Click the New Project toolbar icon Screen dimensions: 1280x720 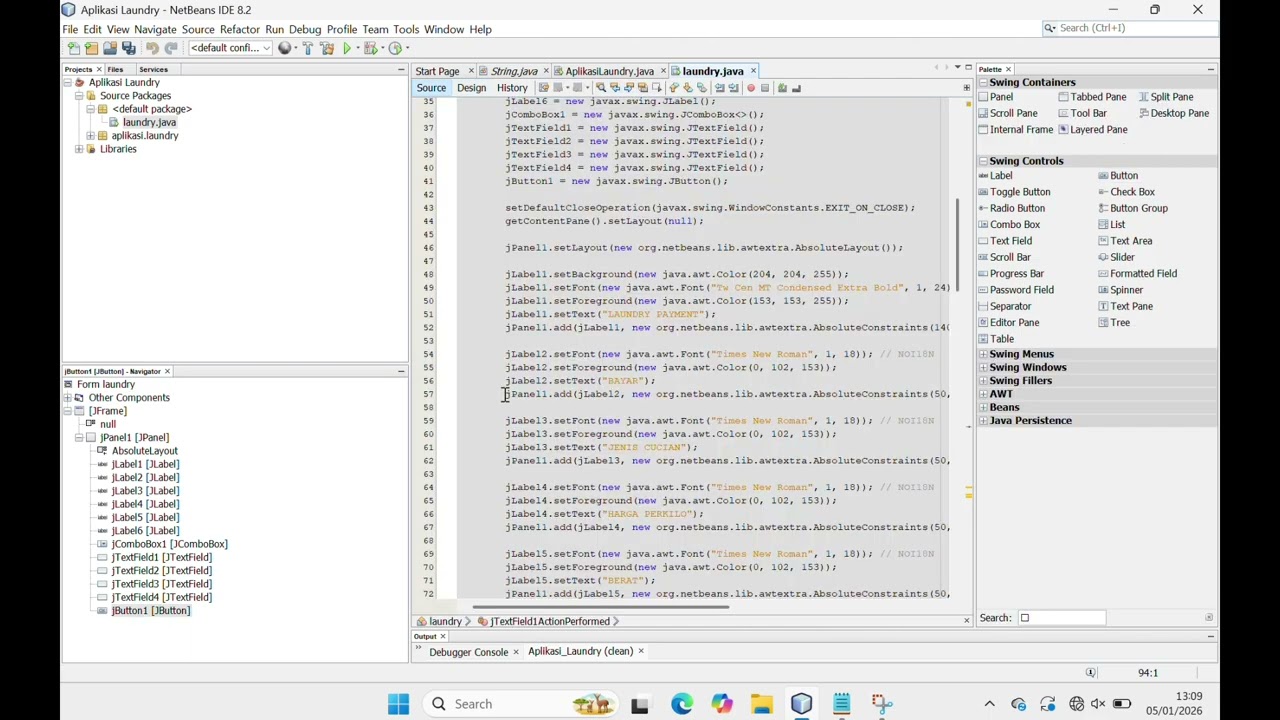pos(91,48)
